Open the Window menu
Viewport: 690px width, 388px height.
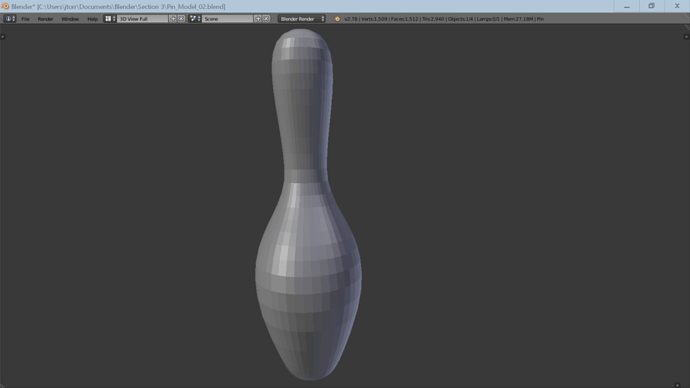(x=70, y=19)
